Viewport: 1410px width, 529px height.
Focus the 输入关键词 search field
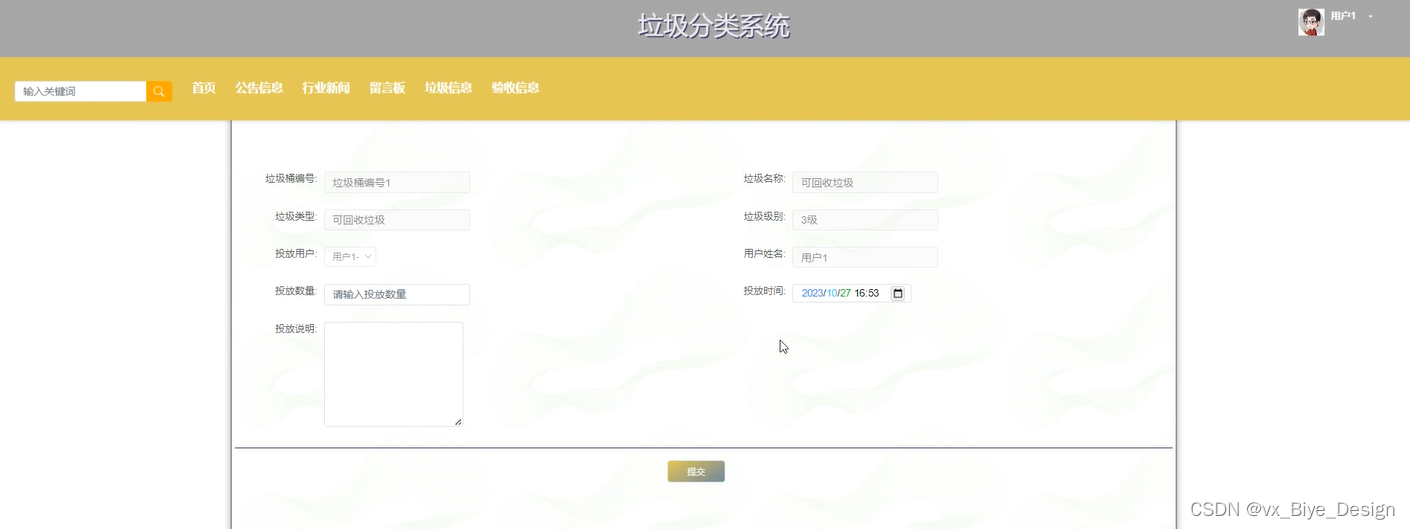[x=81, y=91]
